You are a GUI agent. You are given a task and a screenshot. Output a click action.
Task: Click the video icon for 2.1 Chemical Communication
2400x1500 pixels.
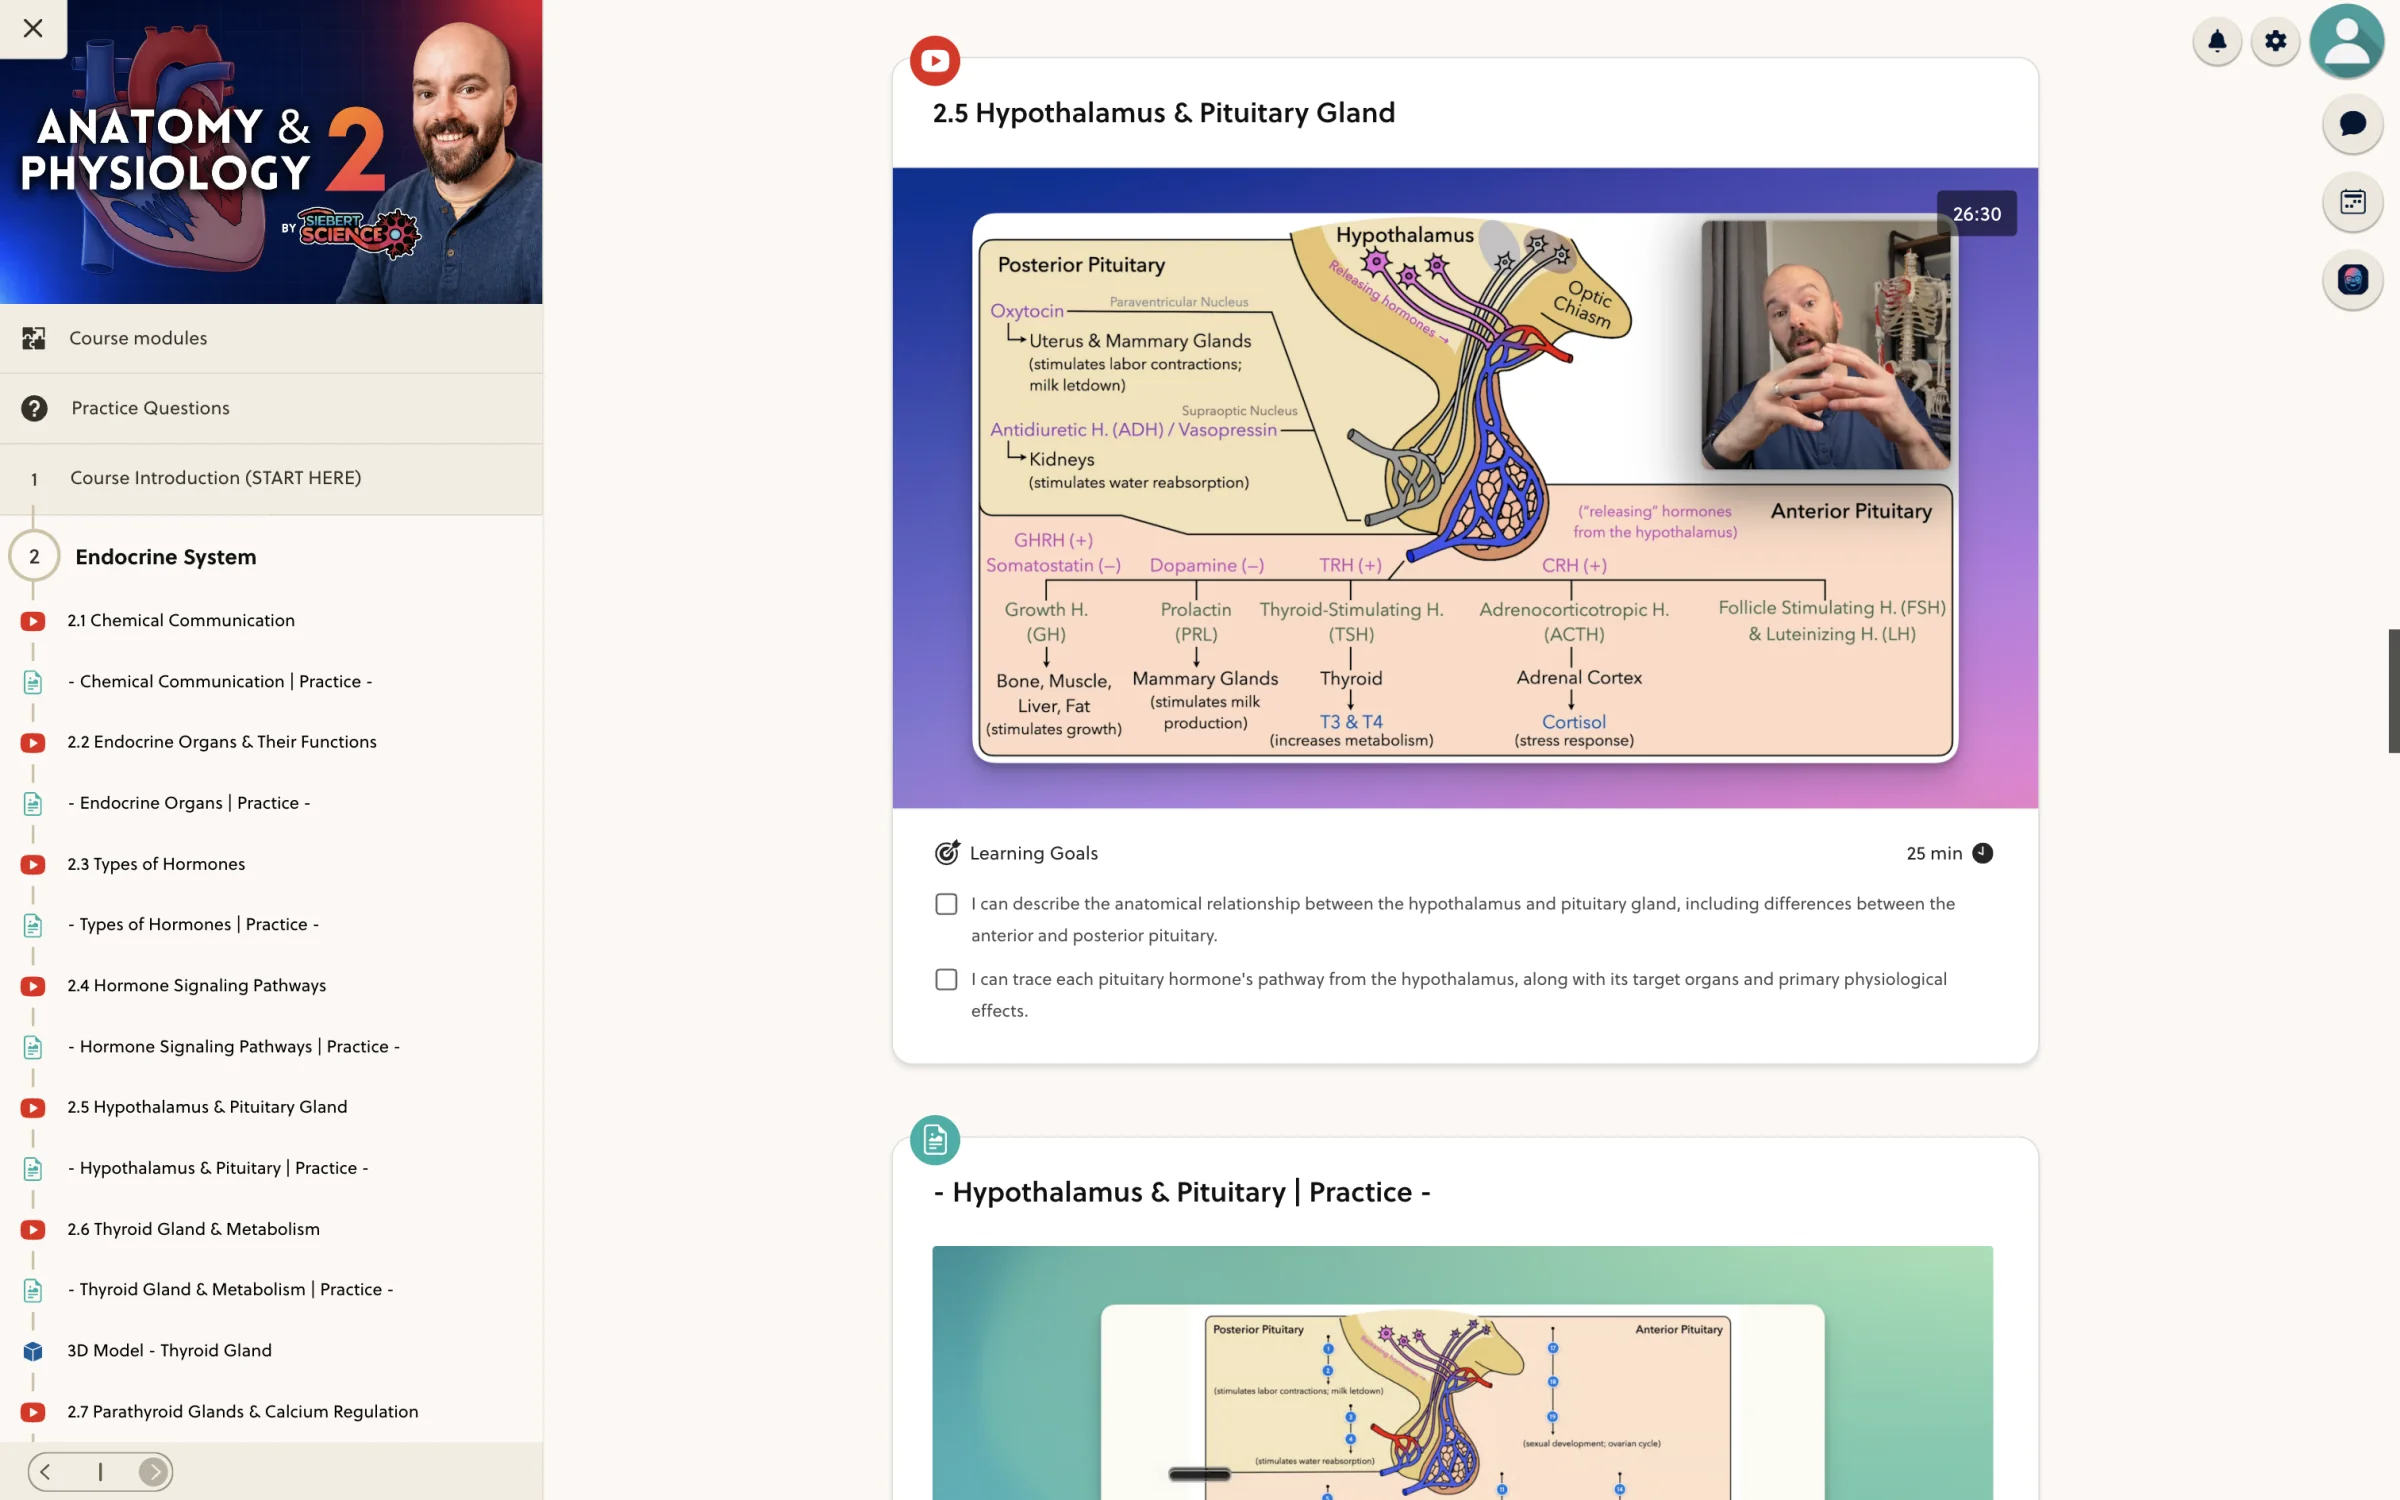click(33, 621)
